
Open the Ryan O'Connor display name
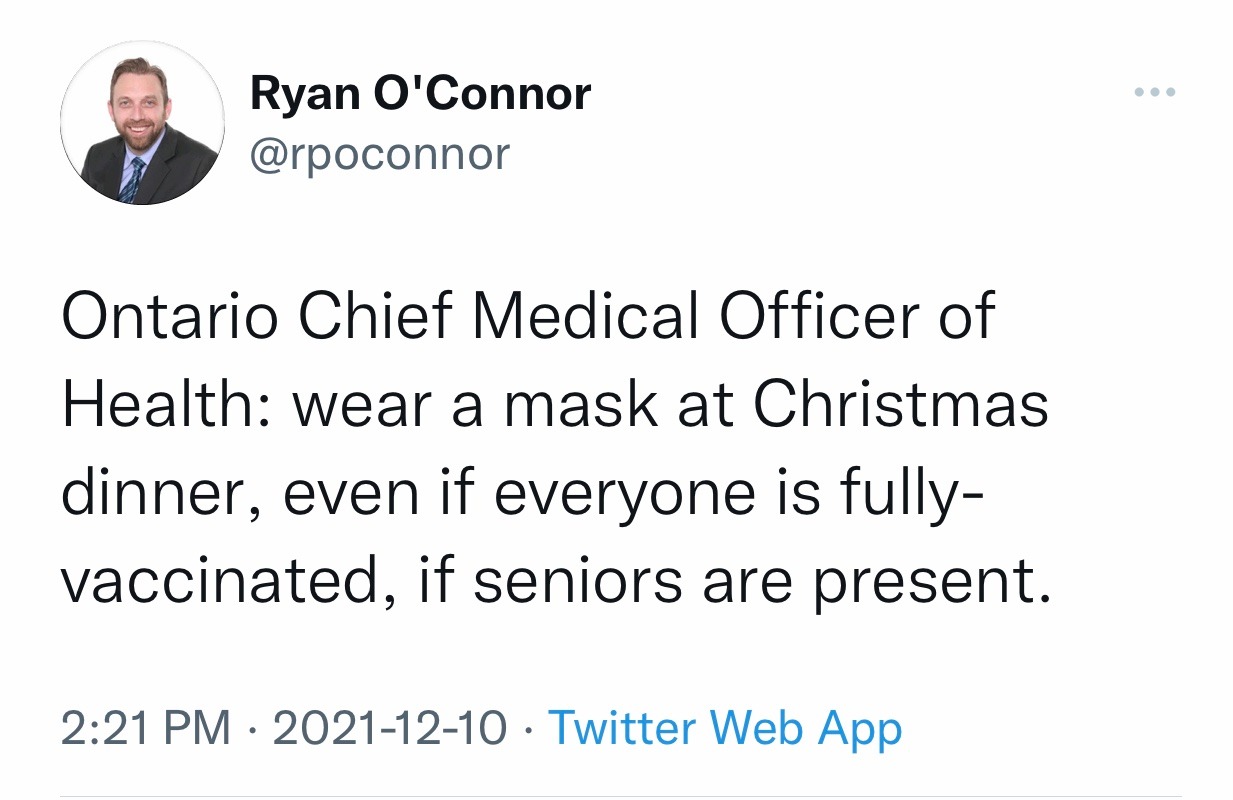(x=420, y=94)
